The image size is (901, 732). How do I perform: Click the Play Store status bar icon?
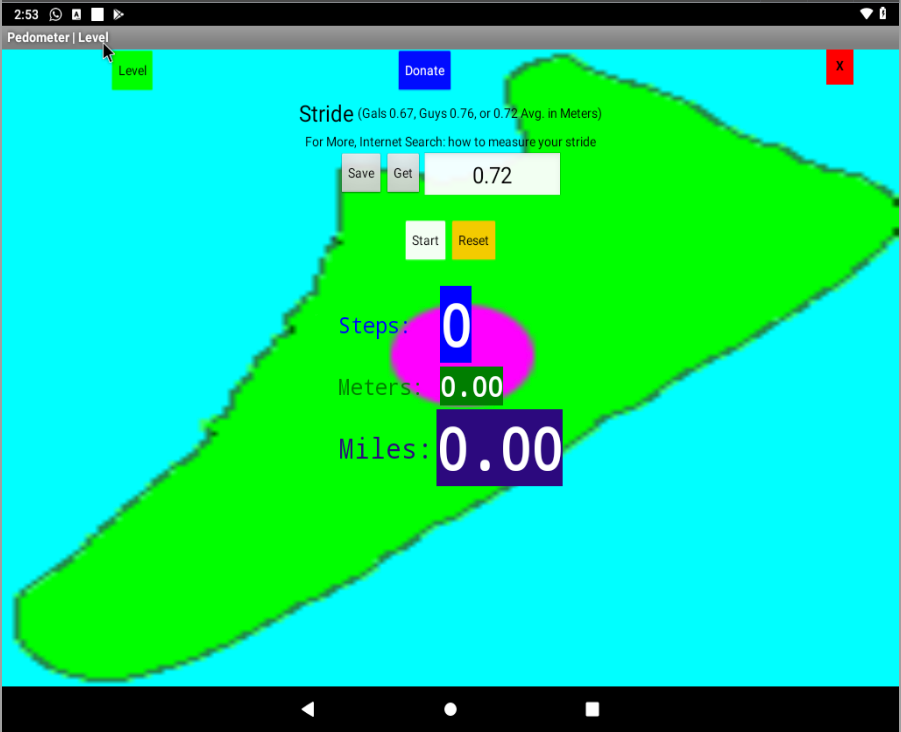(x=118, y=14)
